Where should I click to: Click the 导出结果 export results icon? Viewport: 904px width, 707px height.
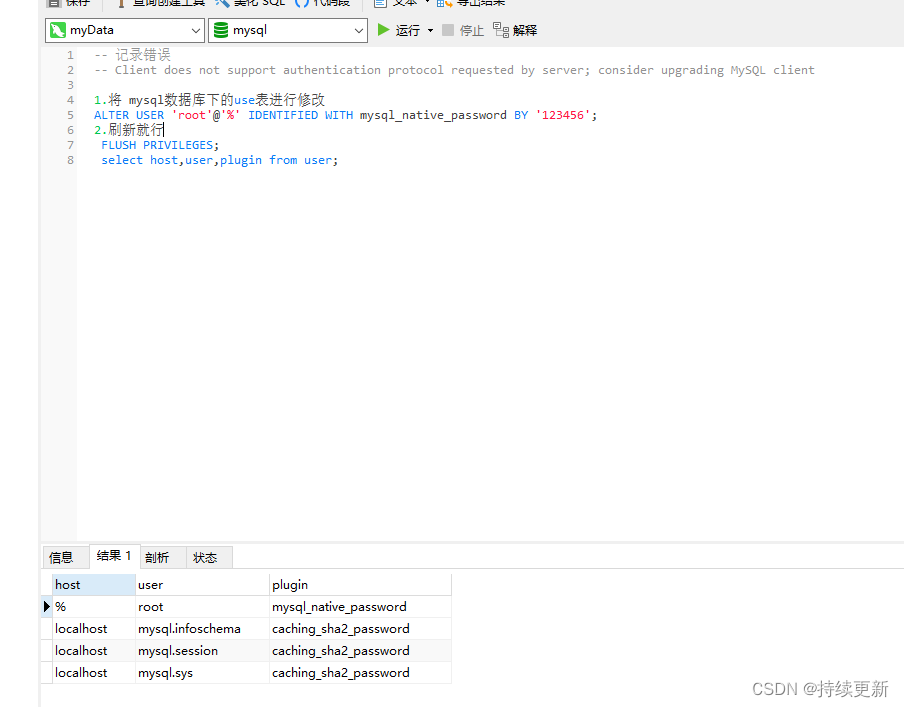tap(469, 4)
